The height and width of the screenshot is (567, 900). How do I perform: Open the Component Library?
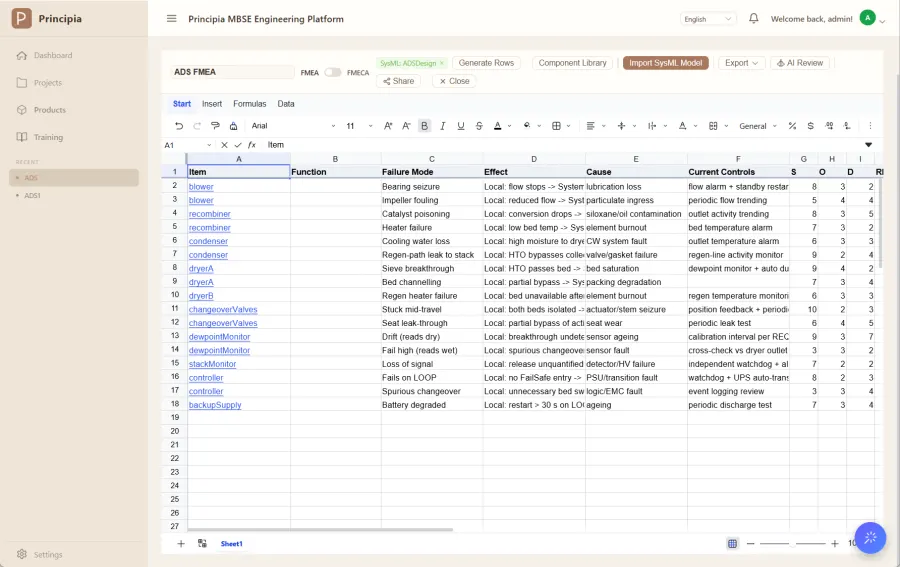coord(572,63)
